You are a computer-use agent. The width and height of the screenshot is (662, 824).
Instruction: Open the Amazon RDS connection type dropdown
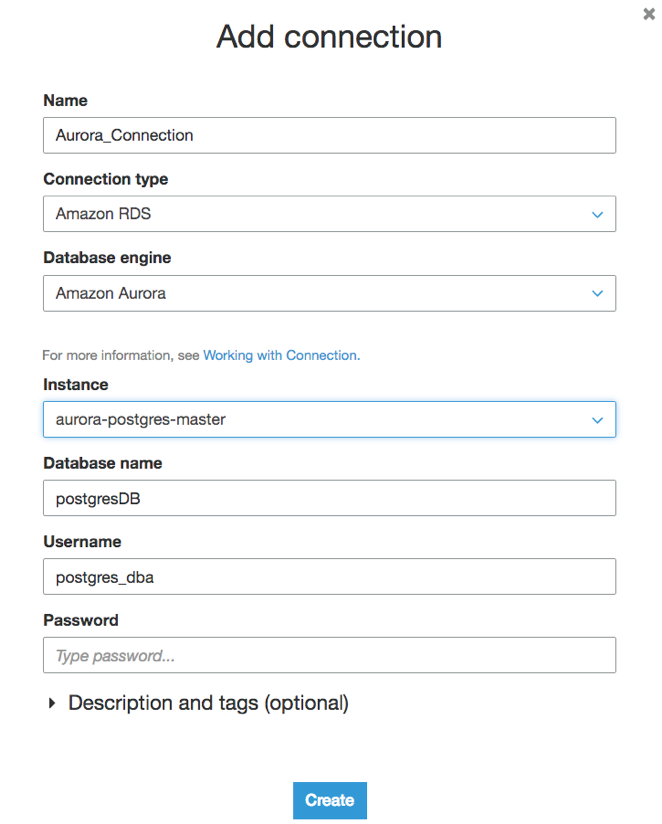click(x=328, y=214)
